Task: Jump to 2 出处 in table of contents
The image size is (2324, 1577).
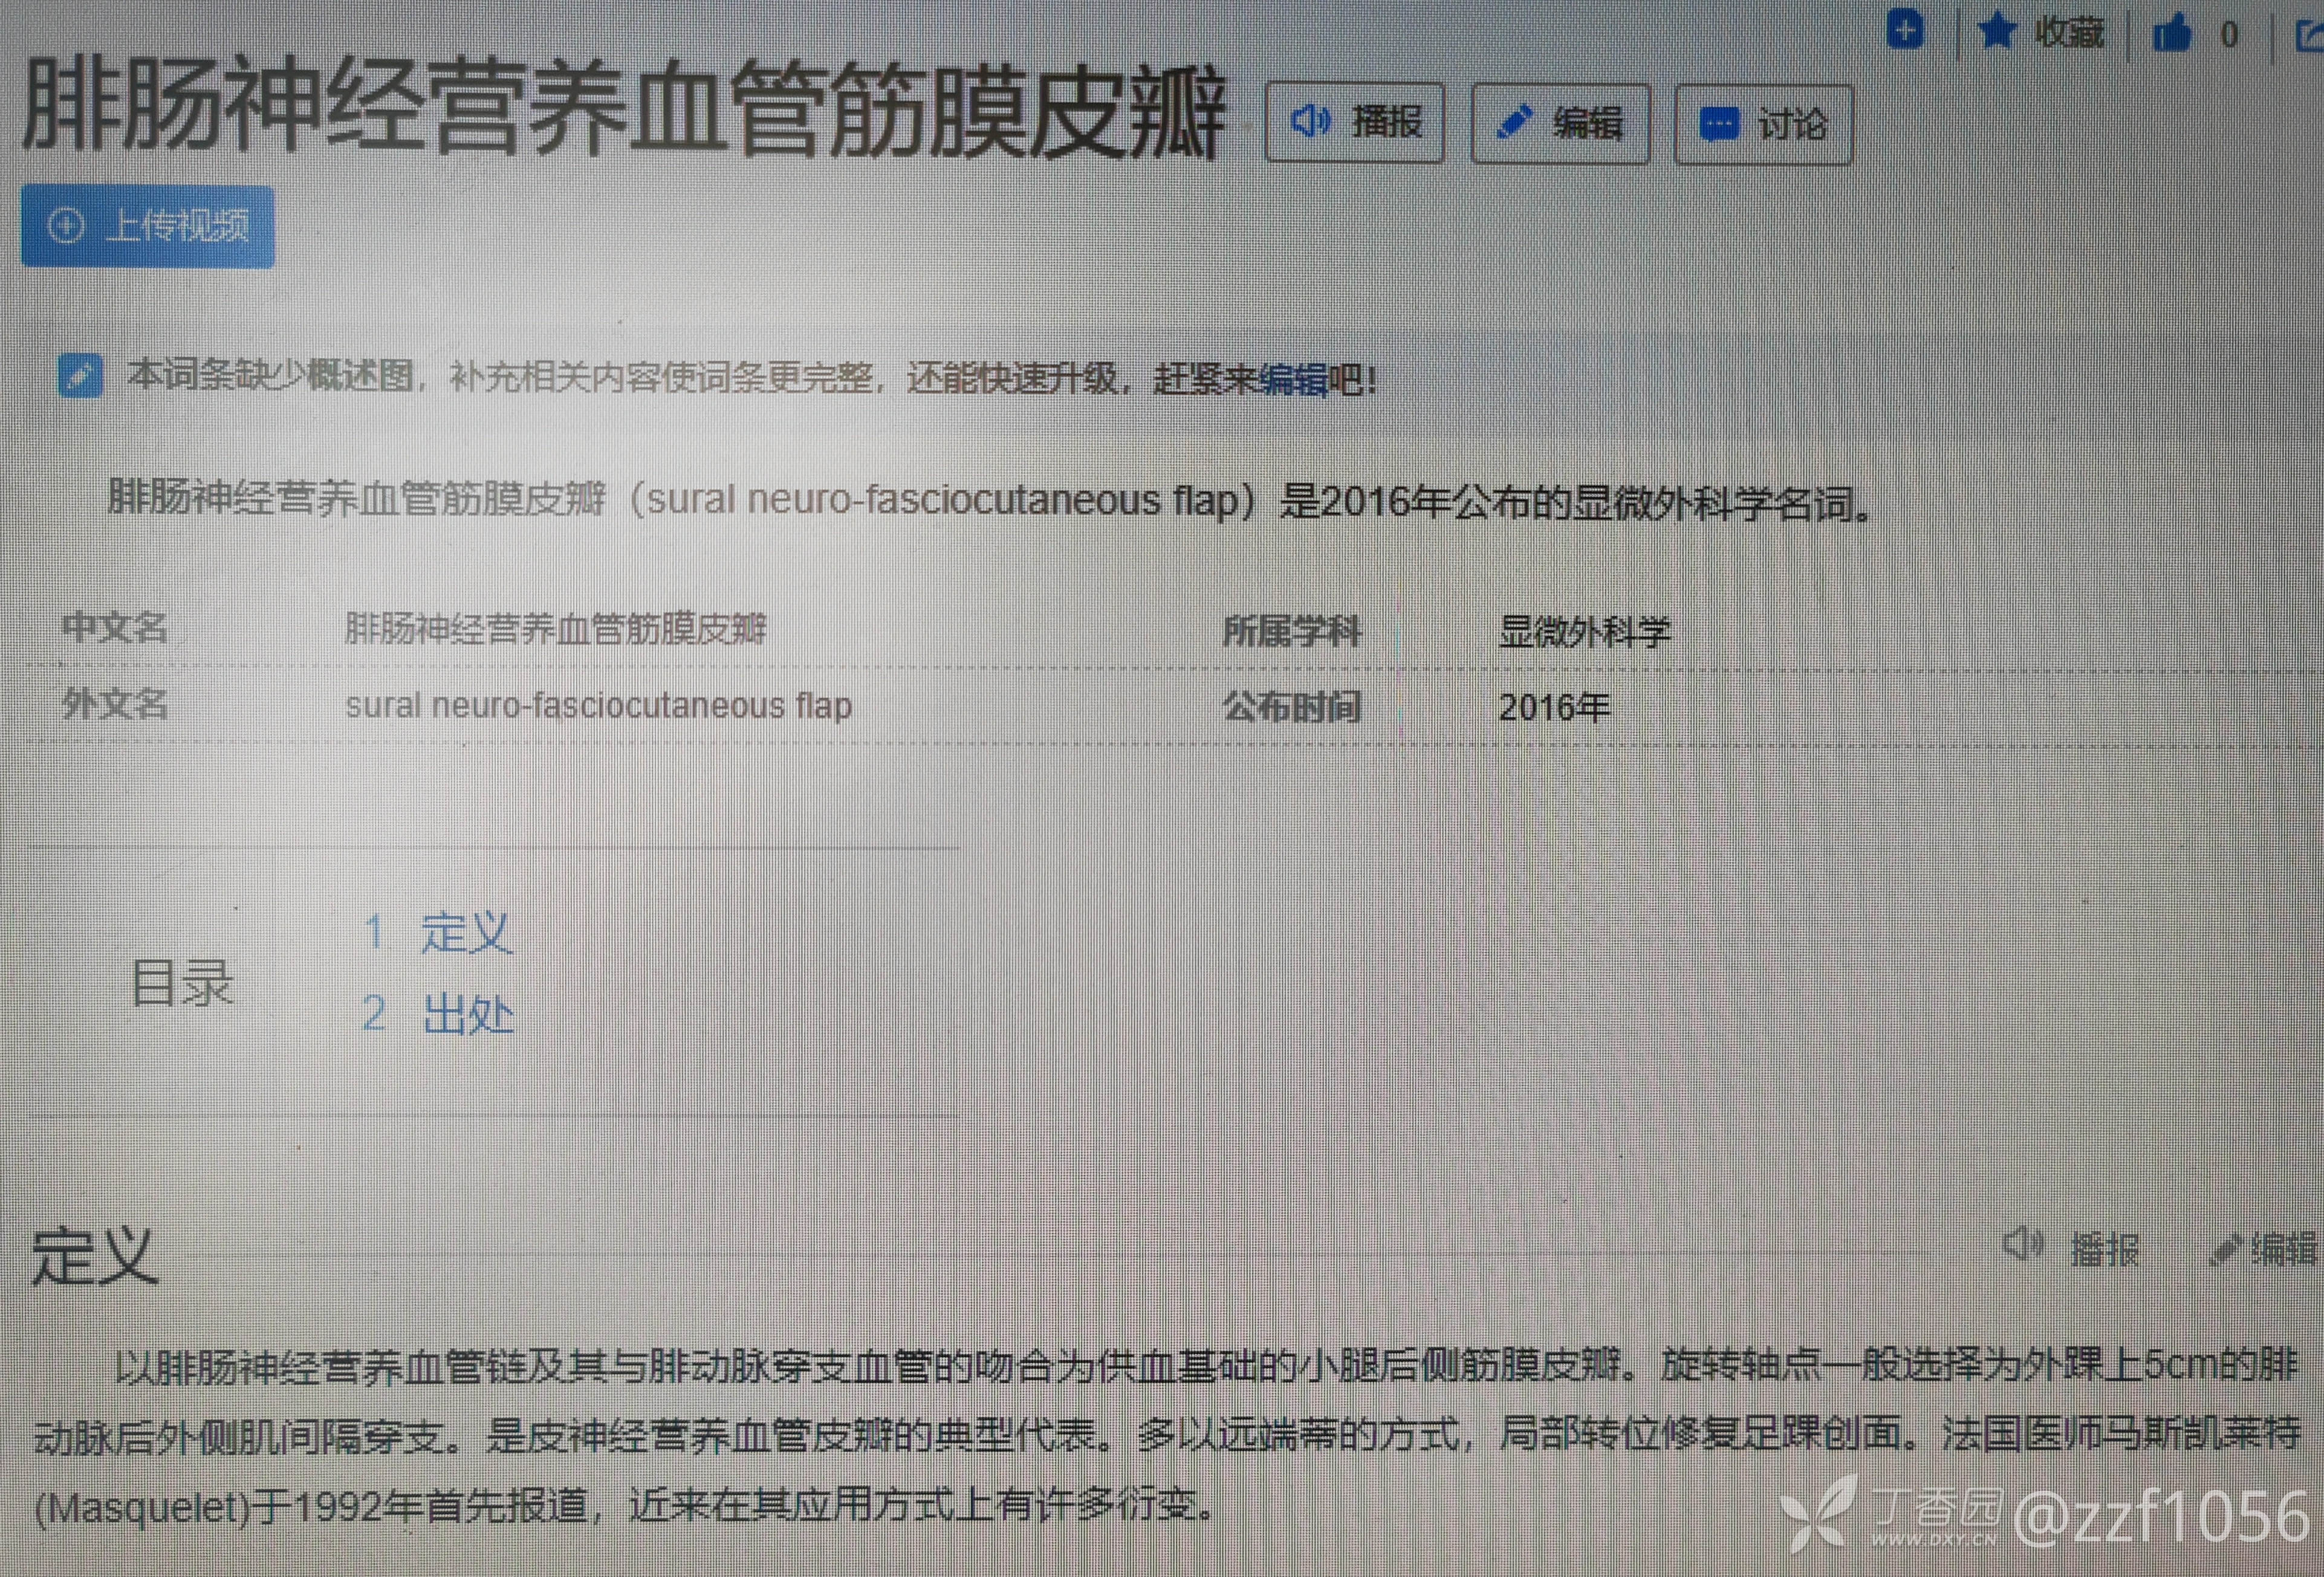Action: coord(466,1014)
